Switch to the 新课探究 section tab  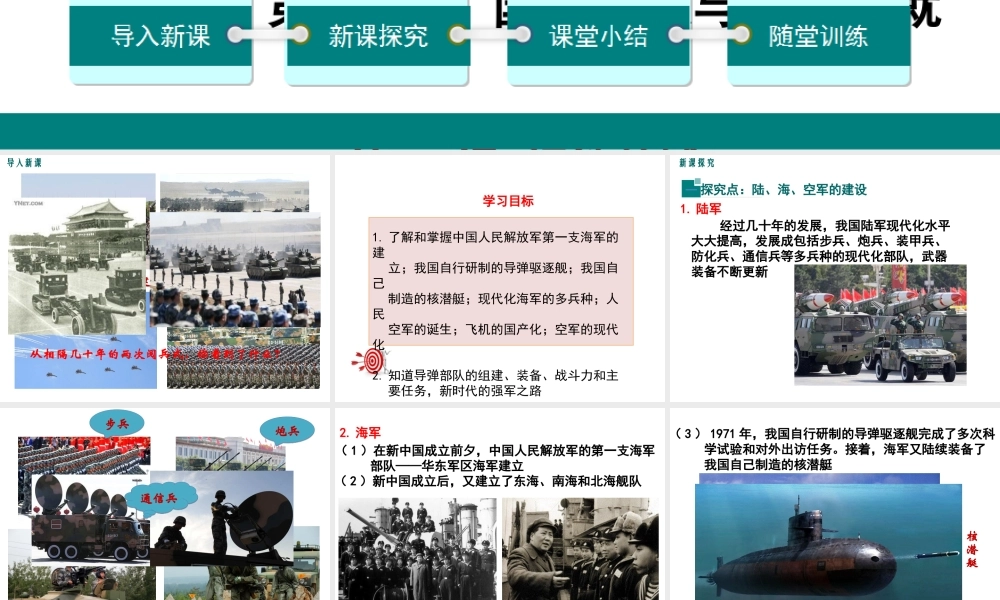[x=378, y=37]
